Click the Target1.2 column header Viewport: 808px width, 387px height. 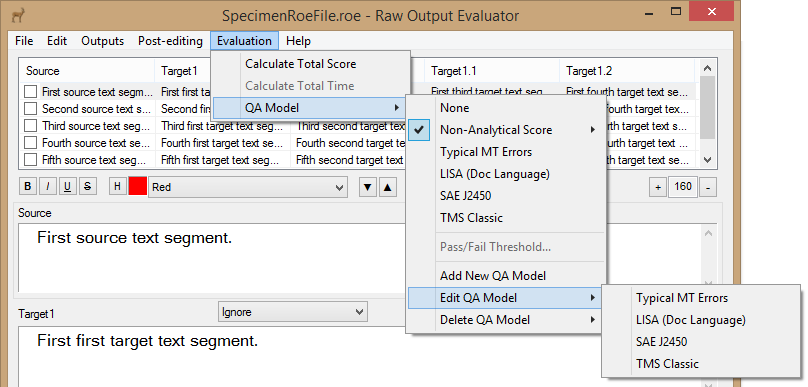pyautogui.click(x=627, y=71)
